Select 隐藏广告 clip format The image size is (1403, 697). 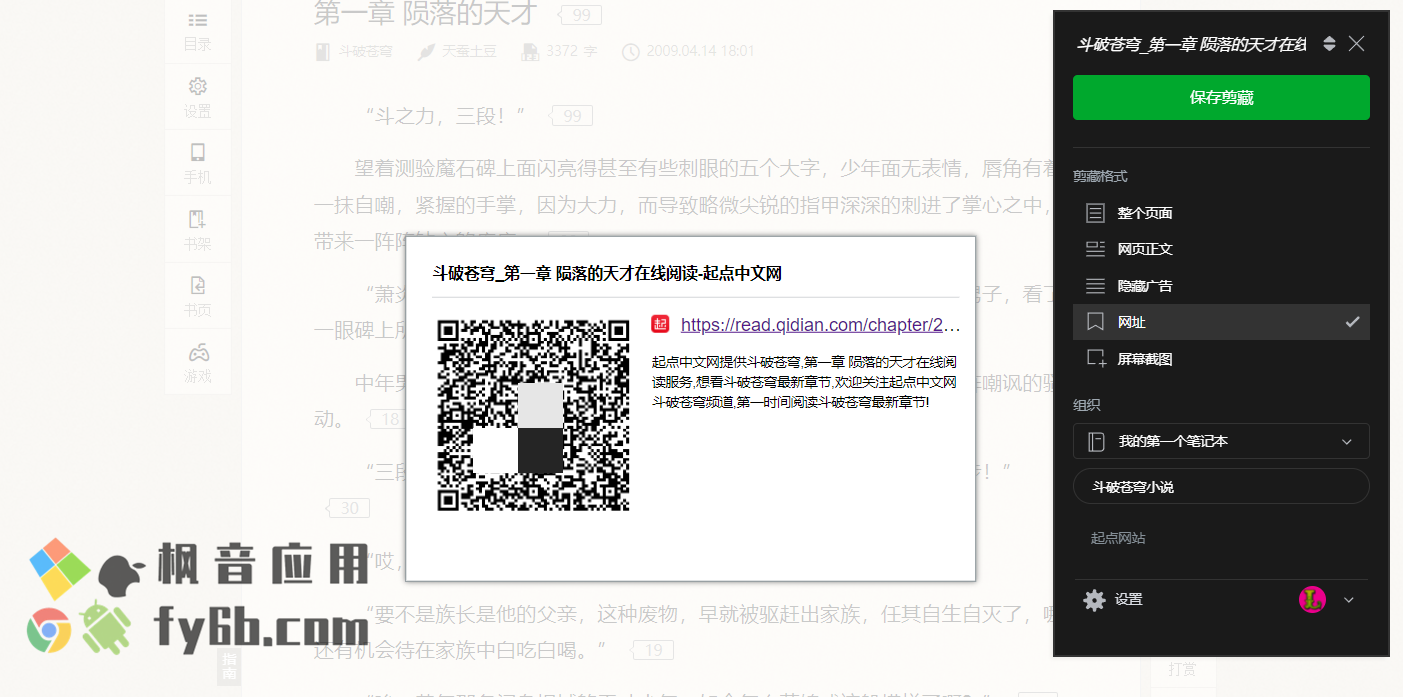point(1221,286)
